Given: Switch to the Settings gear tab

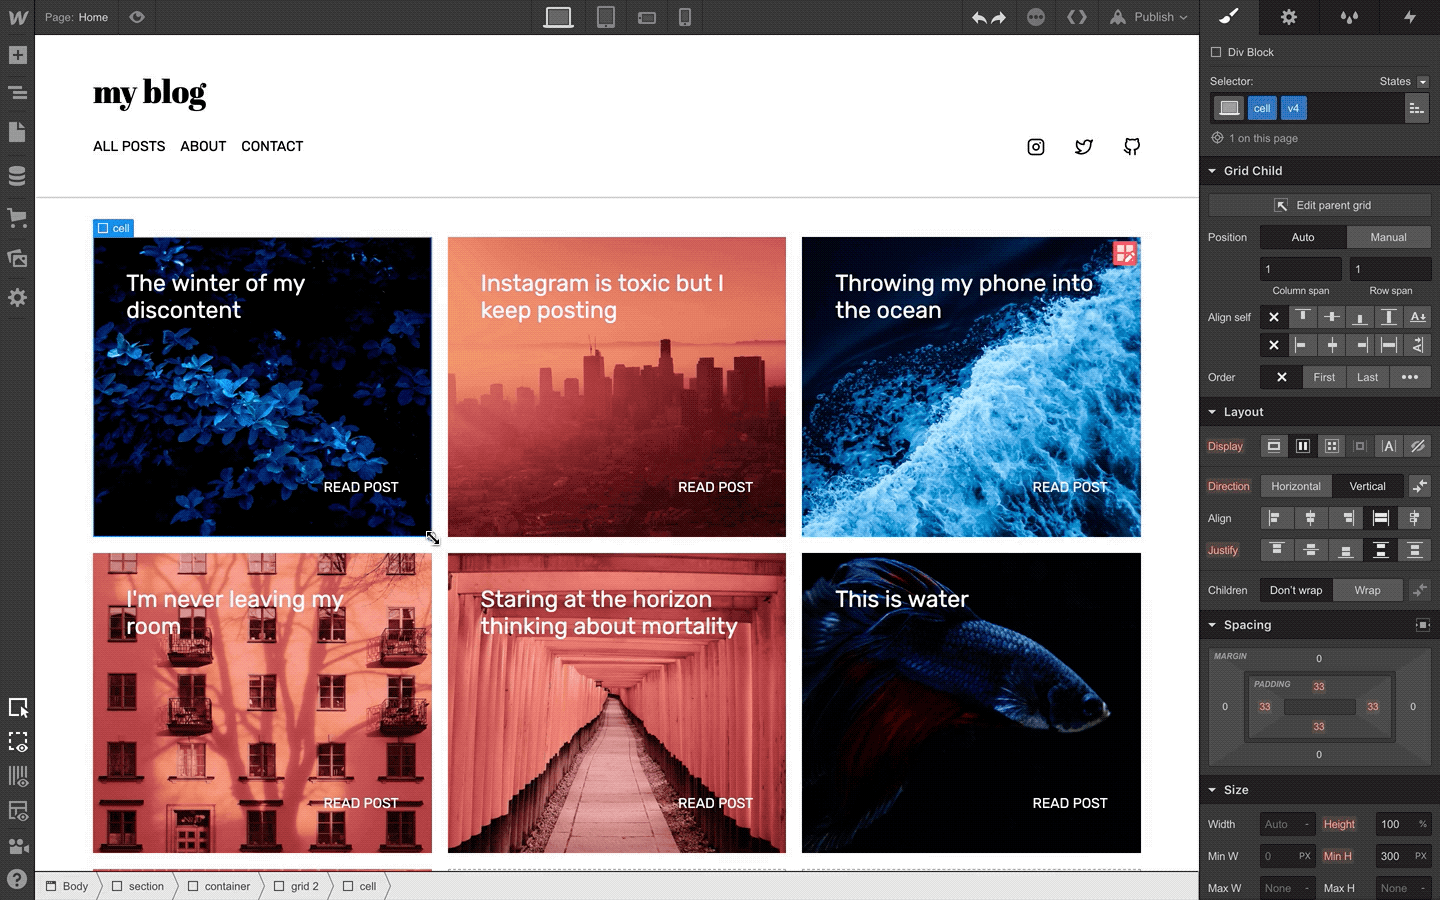Looking at the screenshot, I should coord(1289,17).
